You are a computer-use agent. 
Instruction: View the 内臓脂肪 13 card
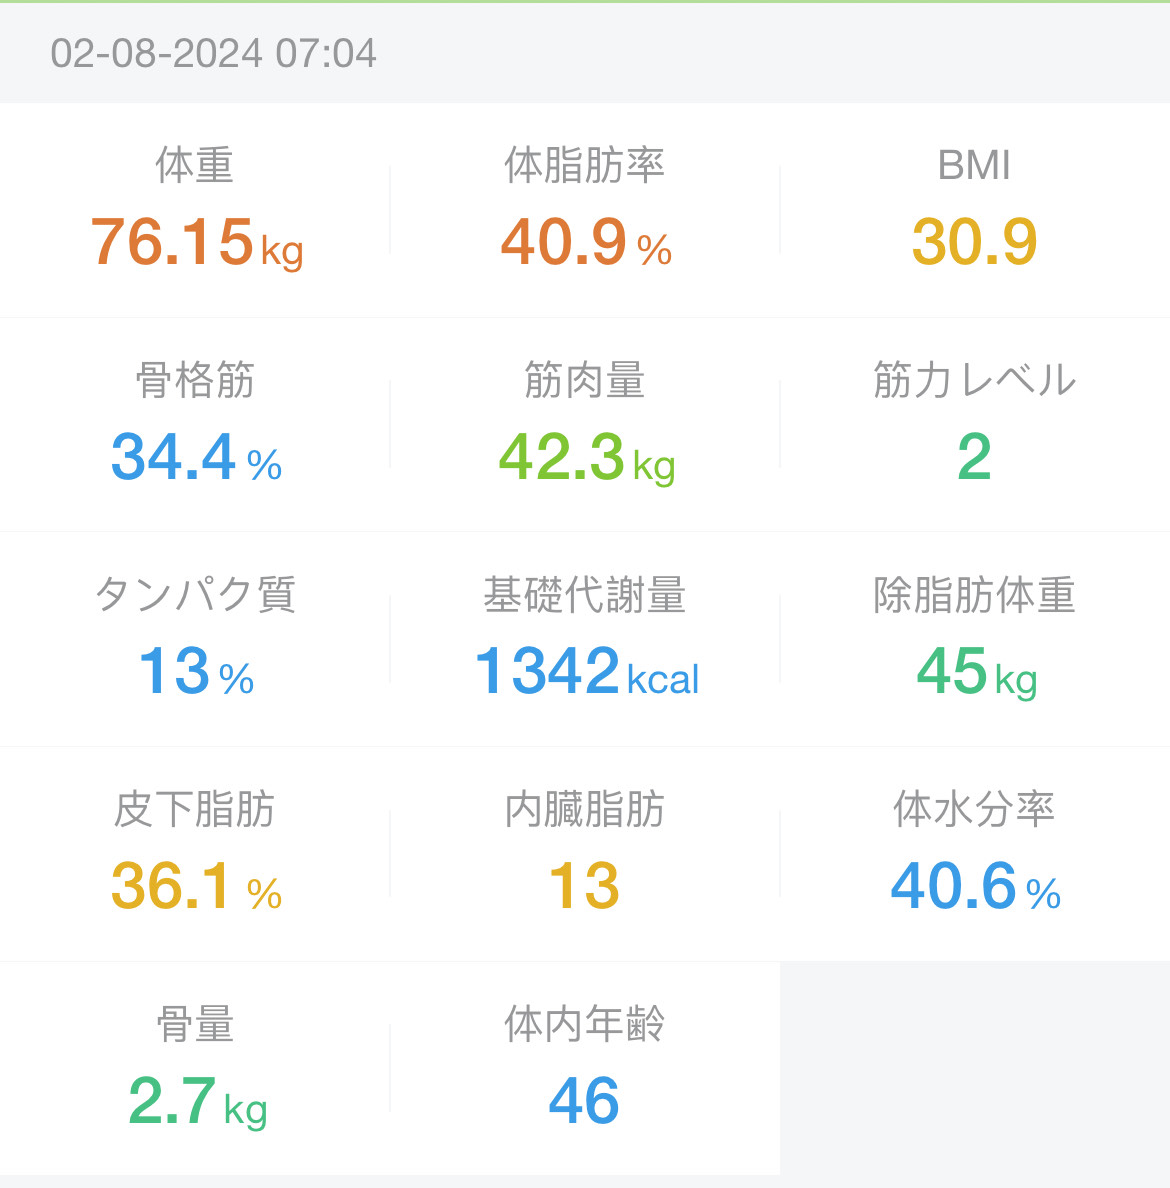(585, 854)
